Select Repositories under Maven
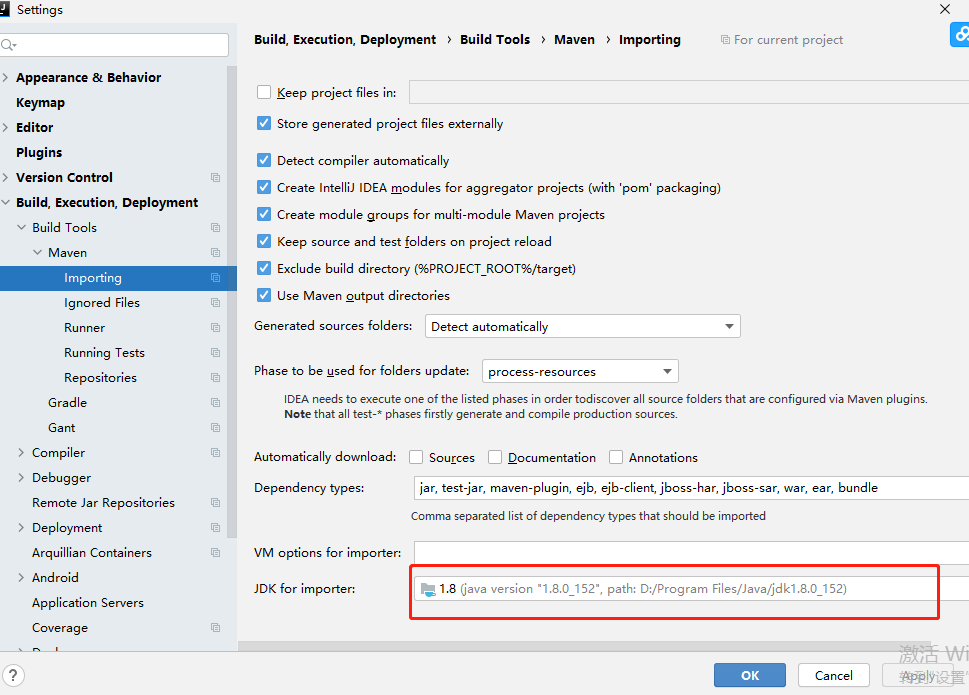Screen dimensions: 969x695 pyautogui.click(x=101, y=377)
